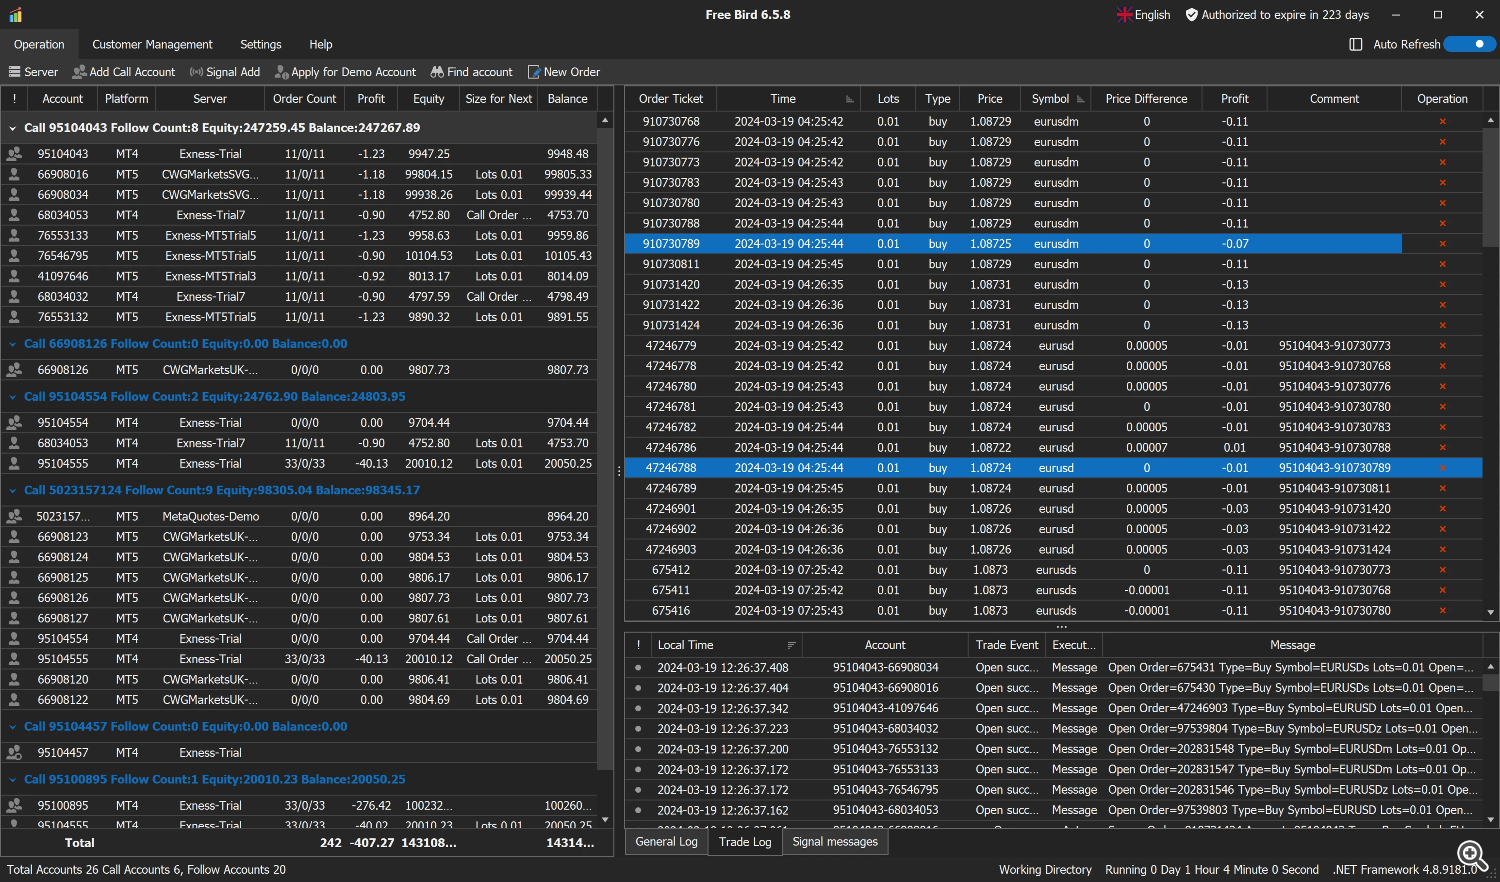Turn off the Auto Refresh switch
The width and height of the screenshot is (1500, 882).
[1471, 44]
